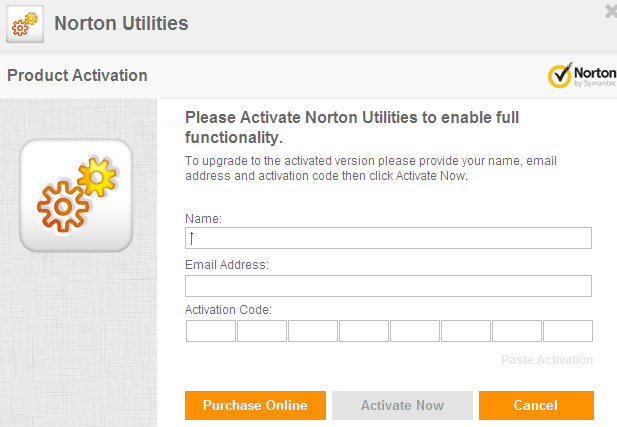Image resolution: width=617 pixels, height=427 pixels.
Task: Click the fifth Activation Code box
Action: (415, 331)
